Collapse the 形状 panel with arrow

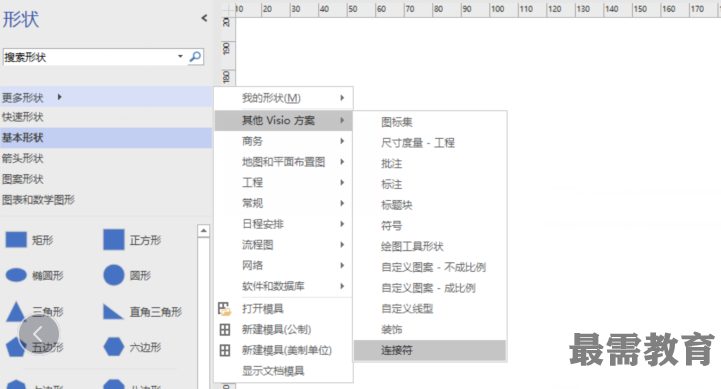pyautogui.click(x=204, y=18)
